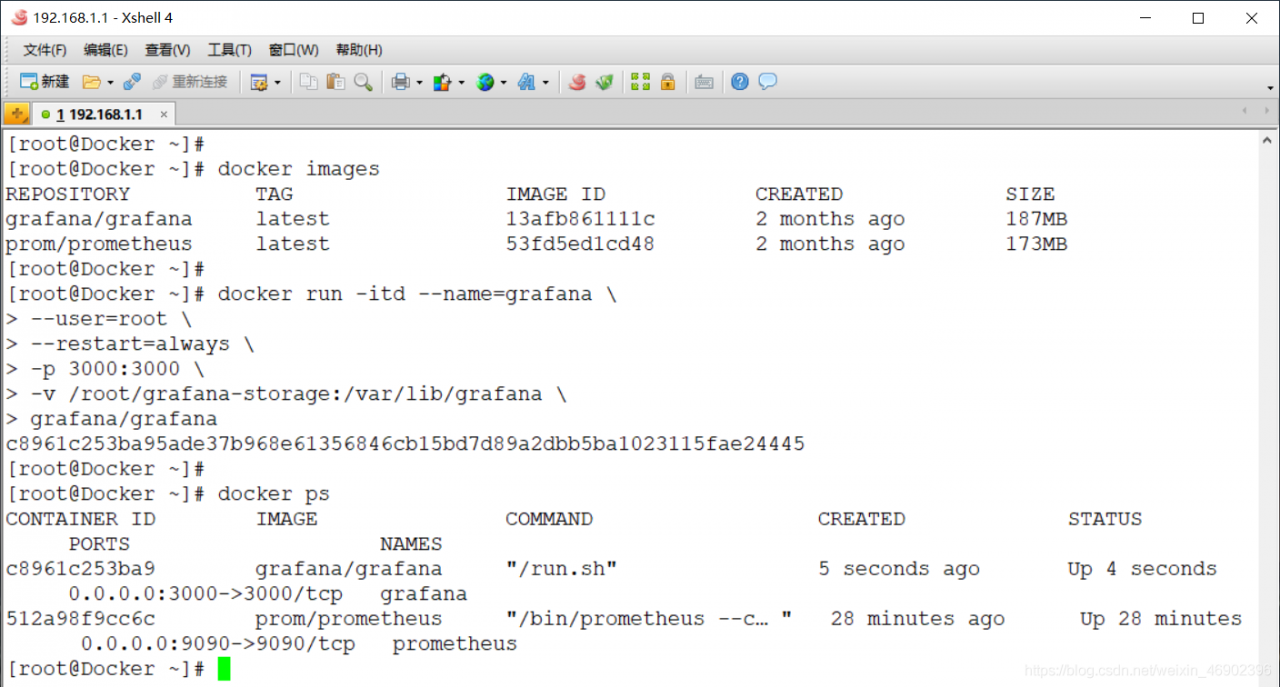The width and height of the screenshot is (1280, 687).
Task: Click the padlock lock icon
Action: tap(667, 82)
